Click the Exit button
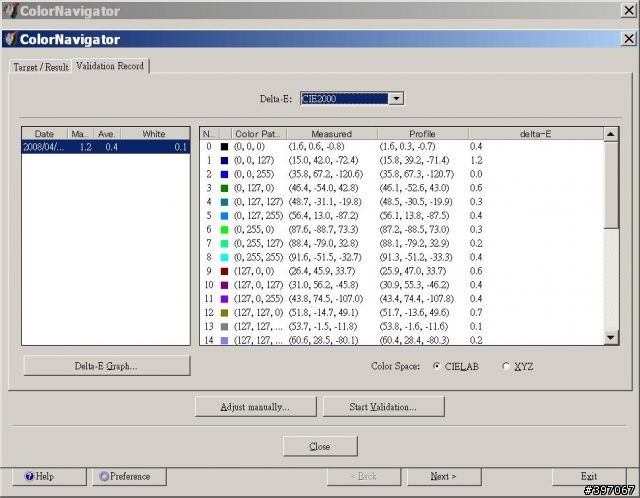Image resolution: width=640 pixels, height=498 pixels. click(x=589, y=476)
